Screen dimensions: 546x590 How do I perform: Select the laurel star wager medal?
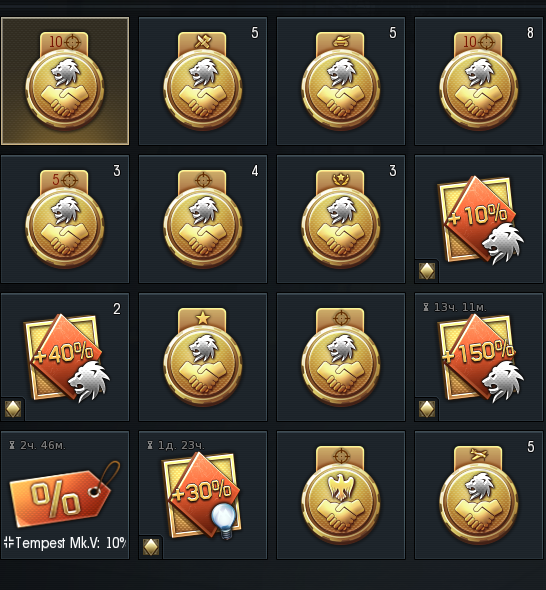tap(341, 219)
